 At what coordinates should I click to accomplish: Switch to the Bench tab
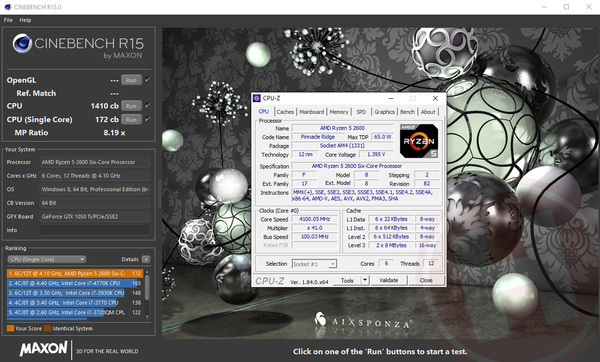coord(408,112)
